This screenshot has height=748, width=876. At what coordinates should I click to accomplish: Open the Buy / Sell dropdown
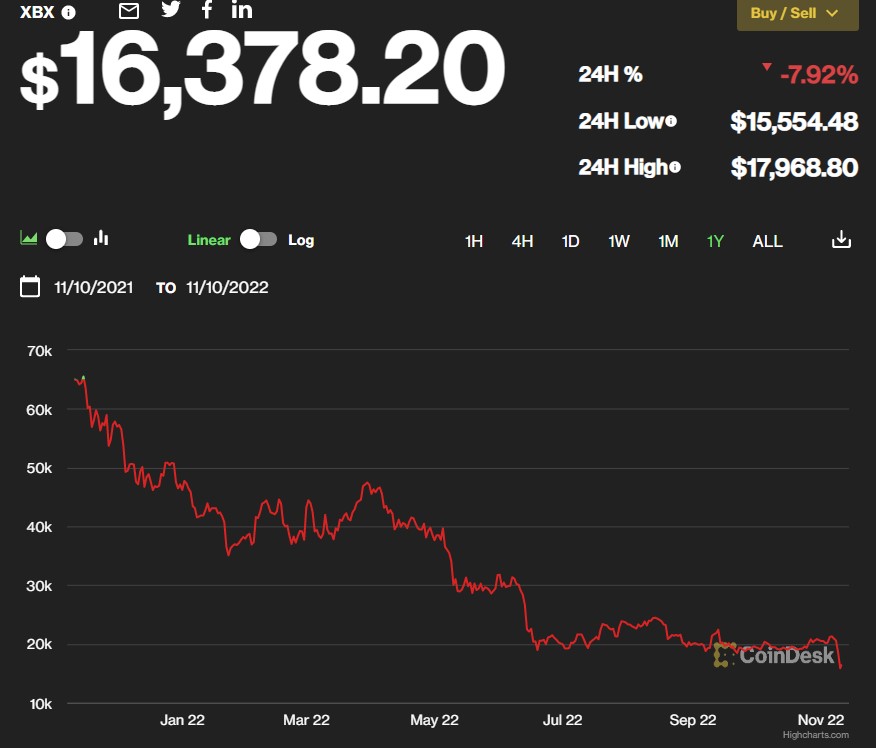tap(797, 14)
